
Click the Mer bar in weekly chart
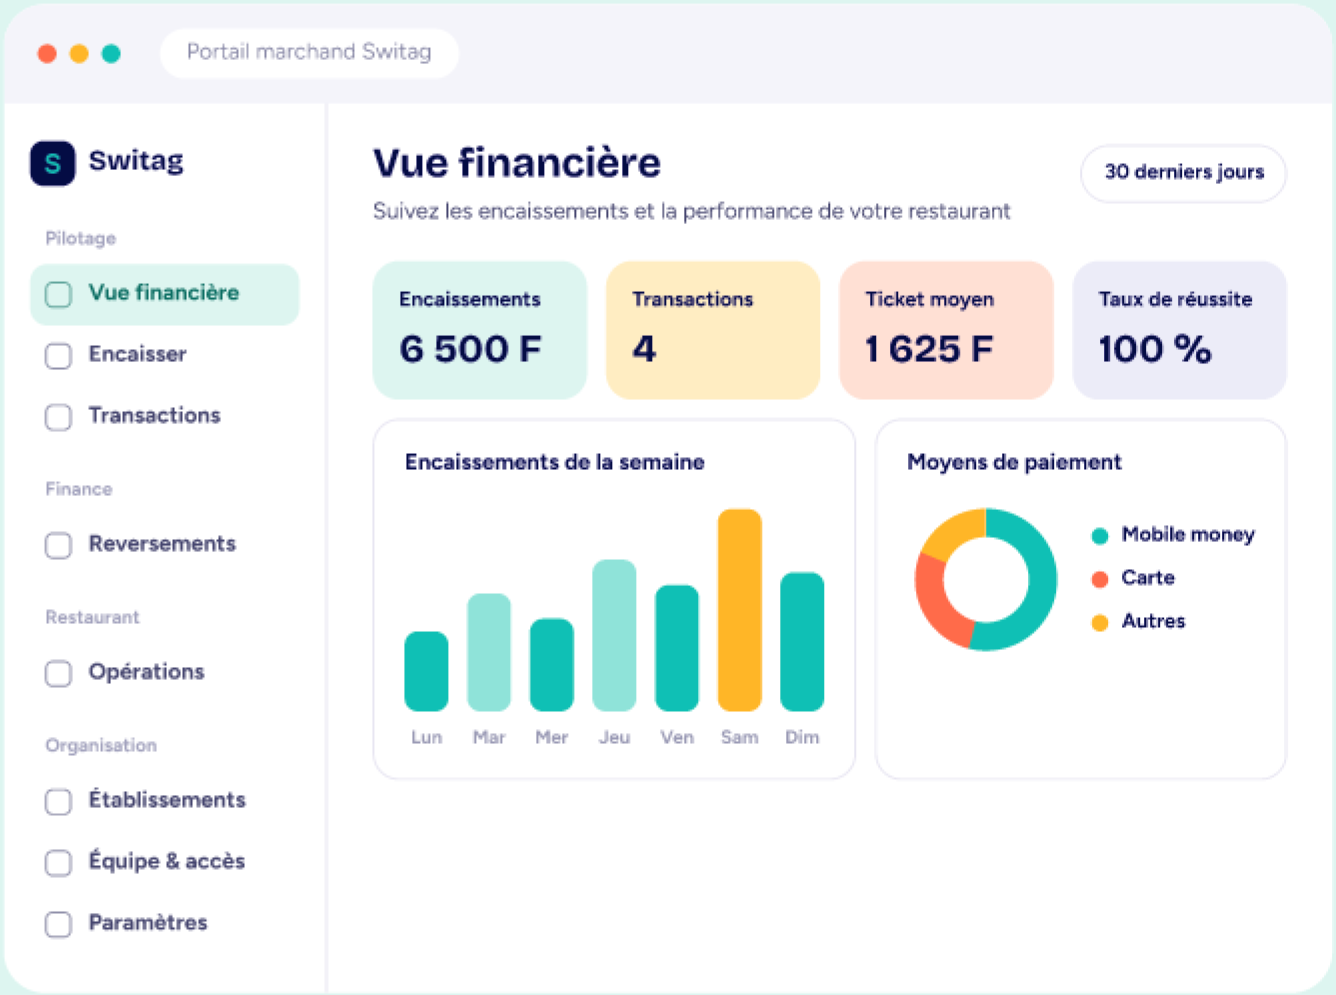pyautogui.click(x=552, y=665)
